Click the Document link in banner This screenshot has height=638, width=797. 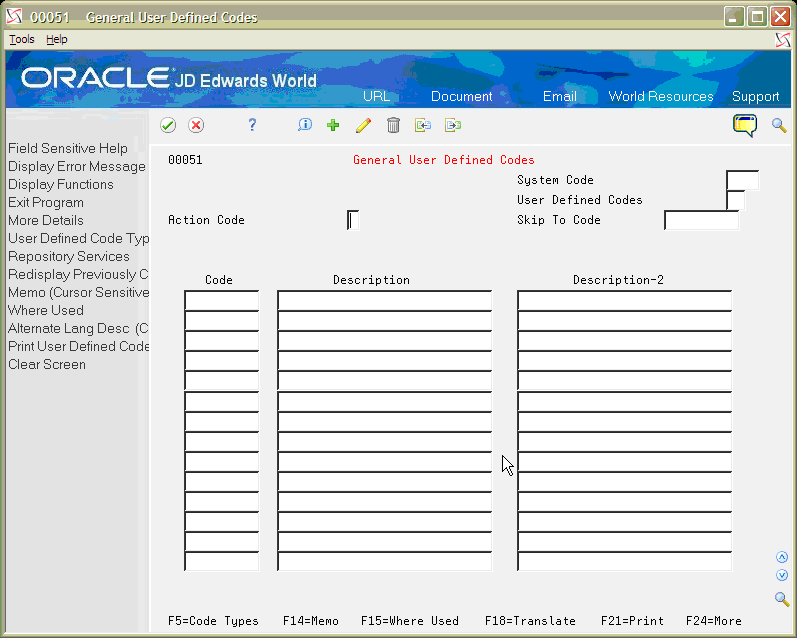click(462, 96)
